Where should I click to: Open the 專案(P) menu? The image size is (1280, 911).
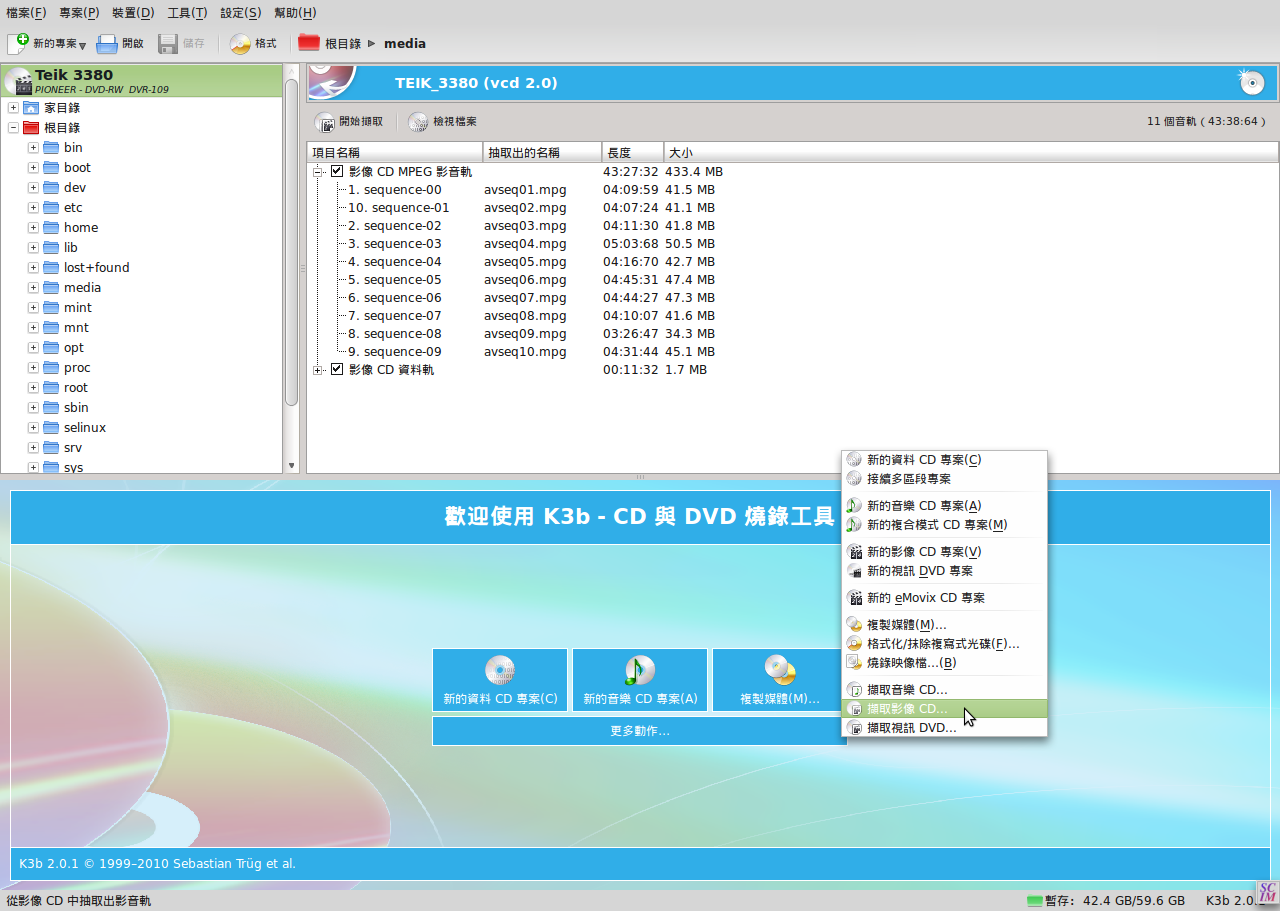[x=79, y=13]
